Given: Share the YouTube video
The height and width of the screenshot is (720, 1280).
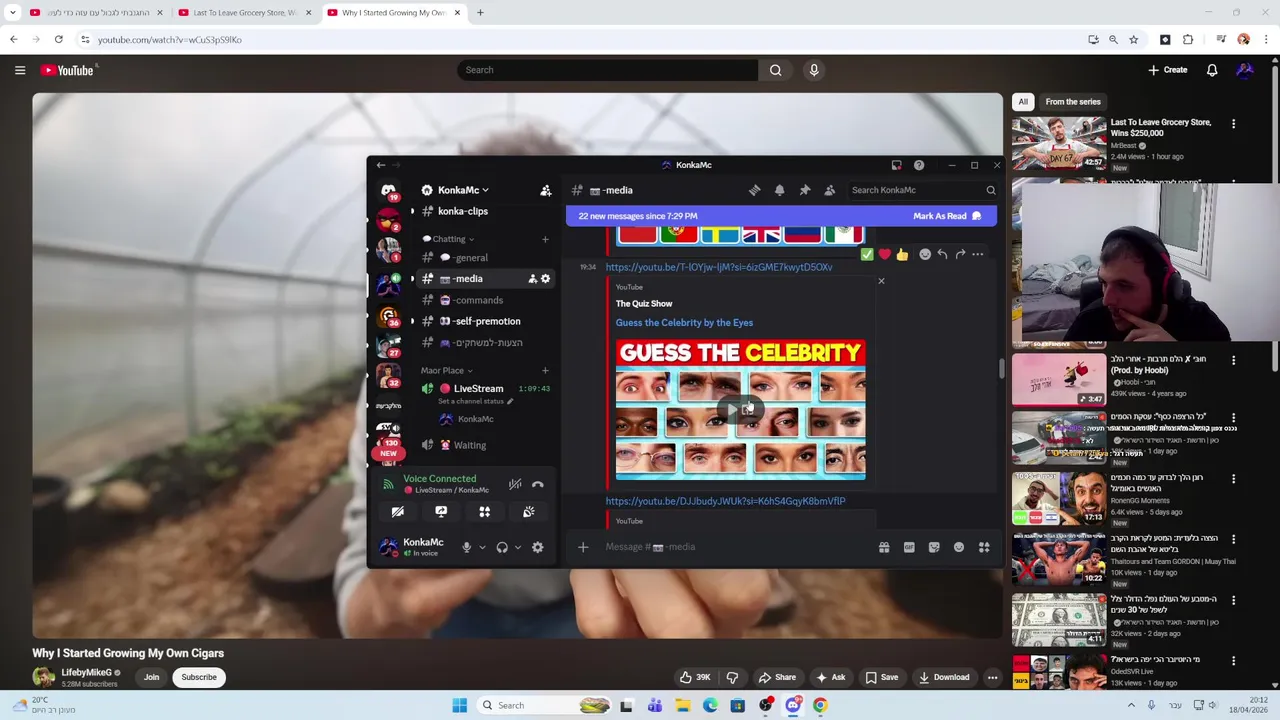Looking at the screenshot, I should pyautogui.click(x=777, y=677).
